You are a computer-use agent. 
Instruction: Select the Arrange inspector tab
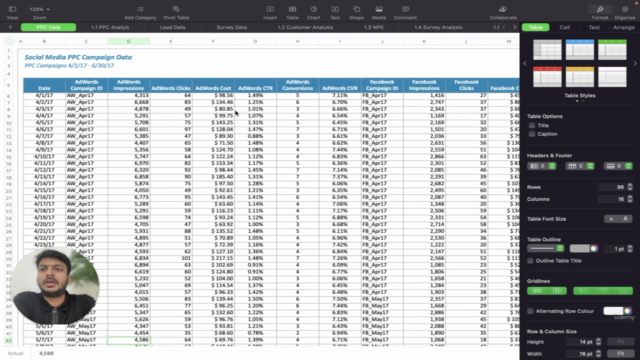point(623,27)
